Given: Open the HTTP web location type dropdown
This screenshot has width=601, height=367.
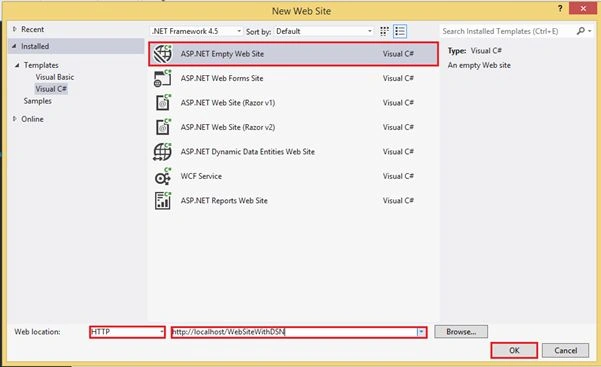Looking at the screenshot, I should click(x=127, y=332).
